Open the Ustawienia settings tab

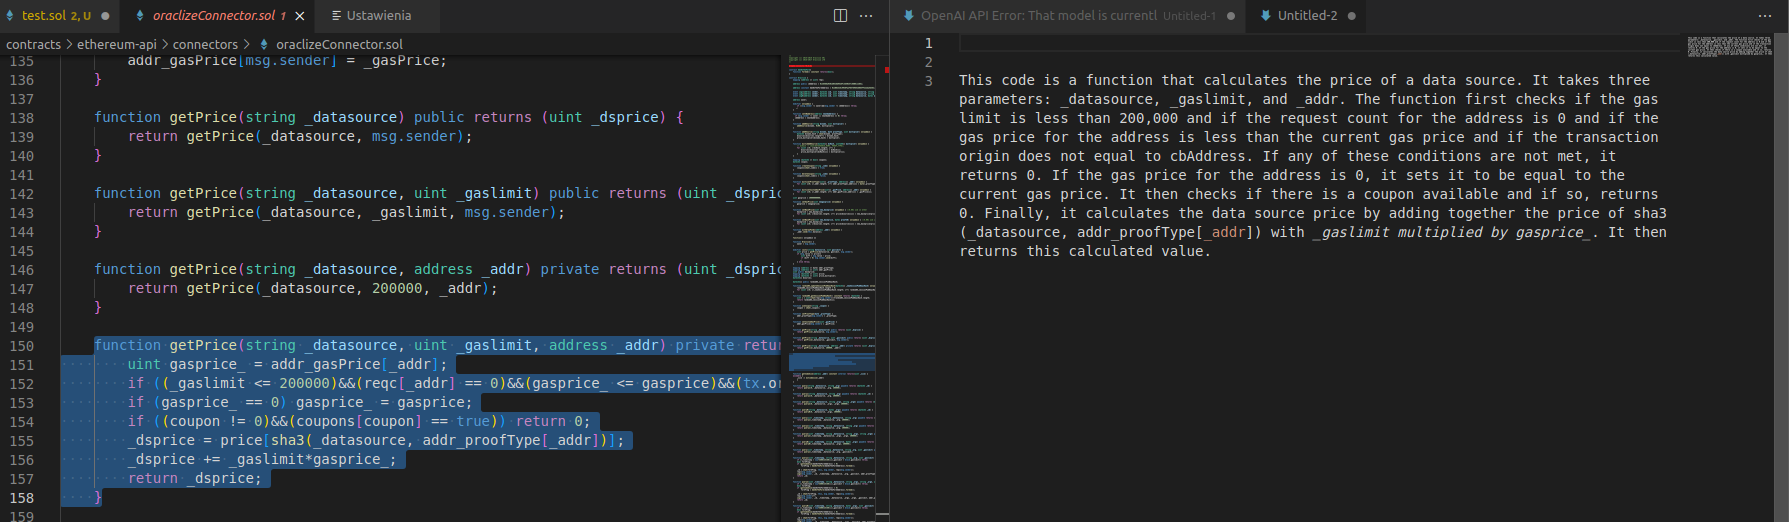point(377,16)
